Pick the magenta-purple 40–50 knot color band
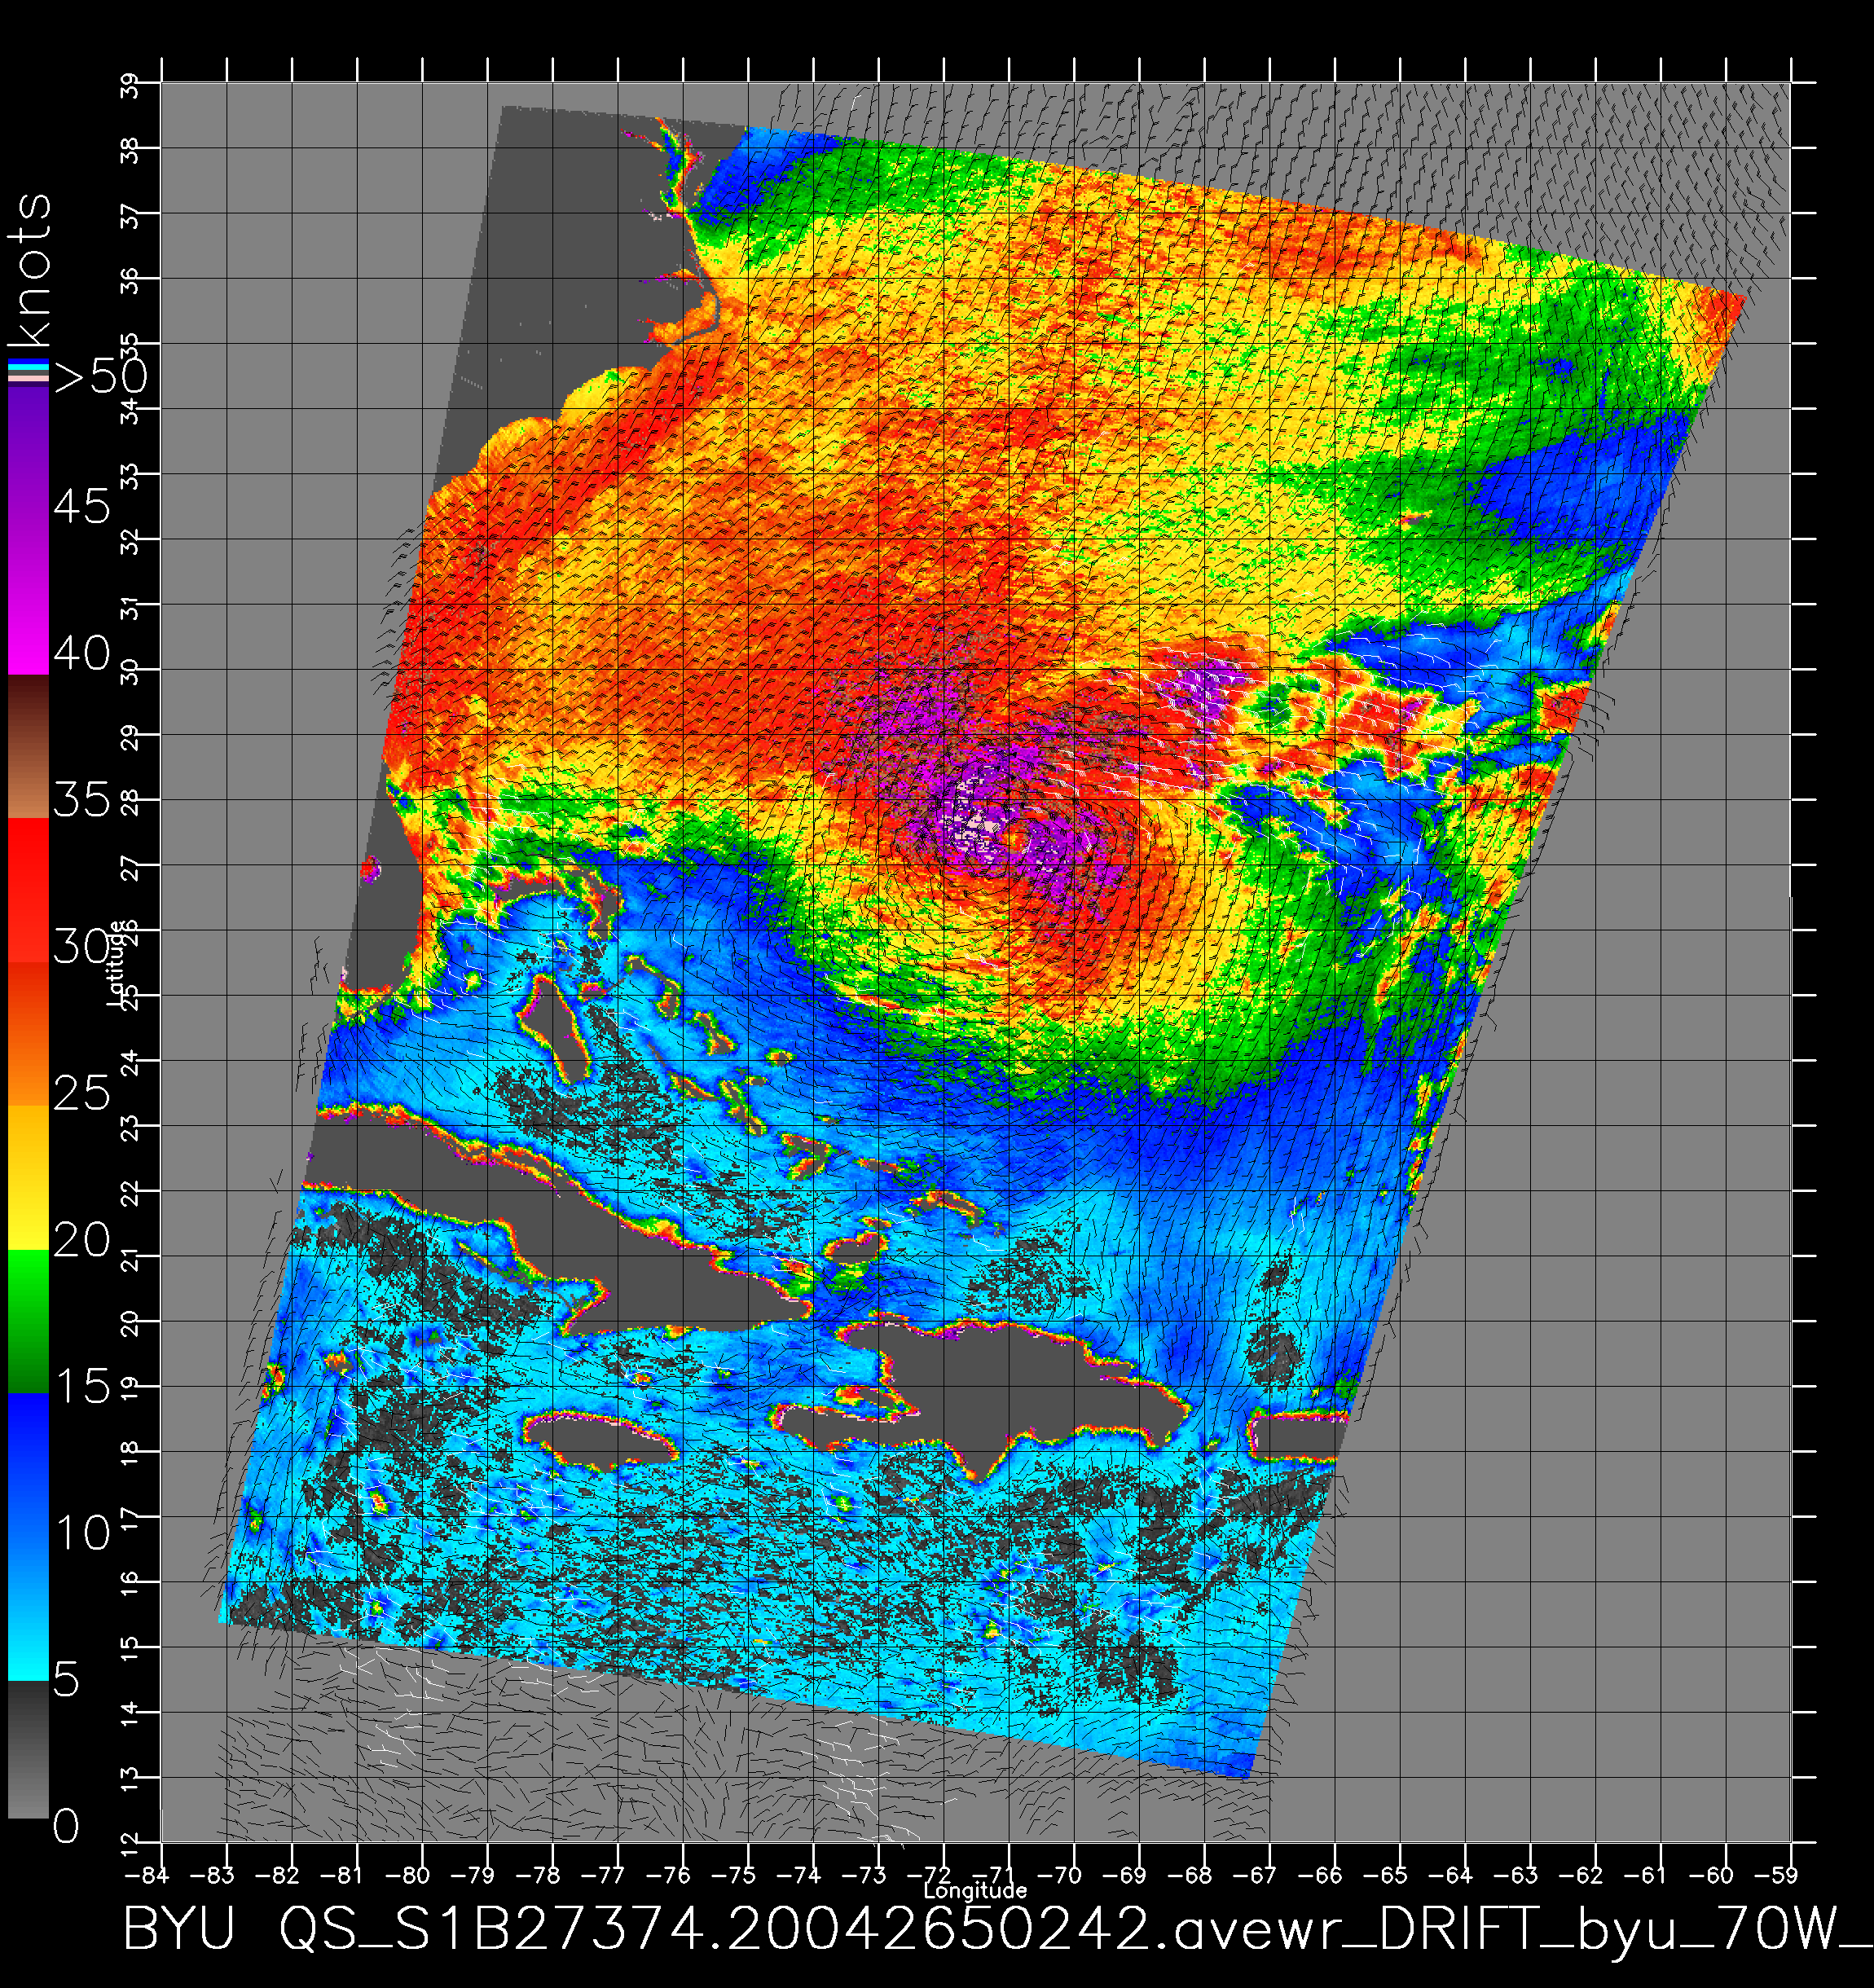Image resolution: width=1874 pixels, height=1988 pixels. point(28,530)
